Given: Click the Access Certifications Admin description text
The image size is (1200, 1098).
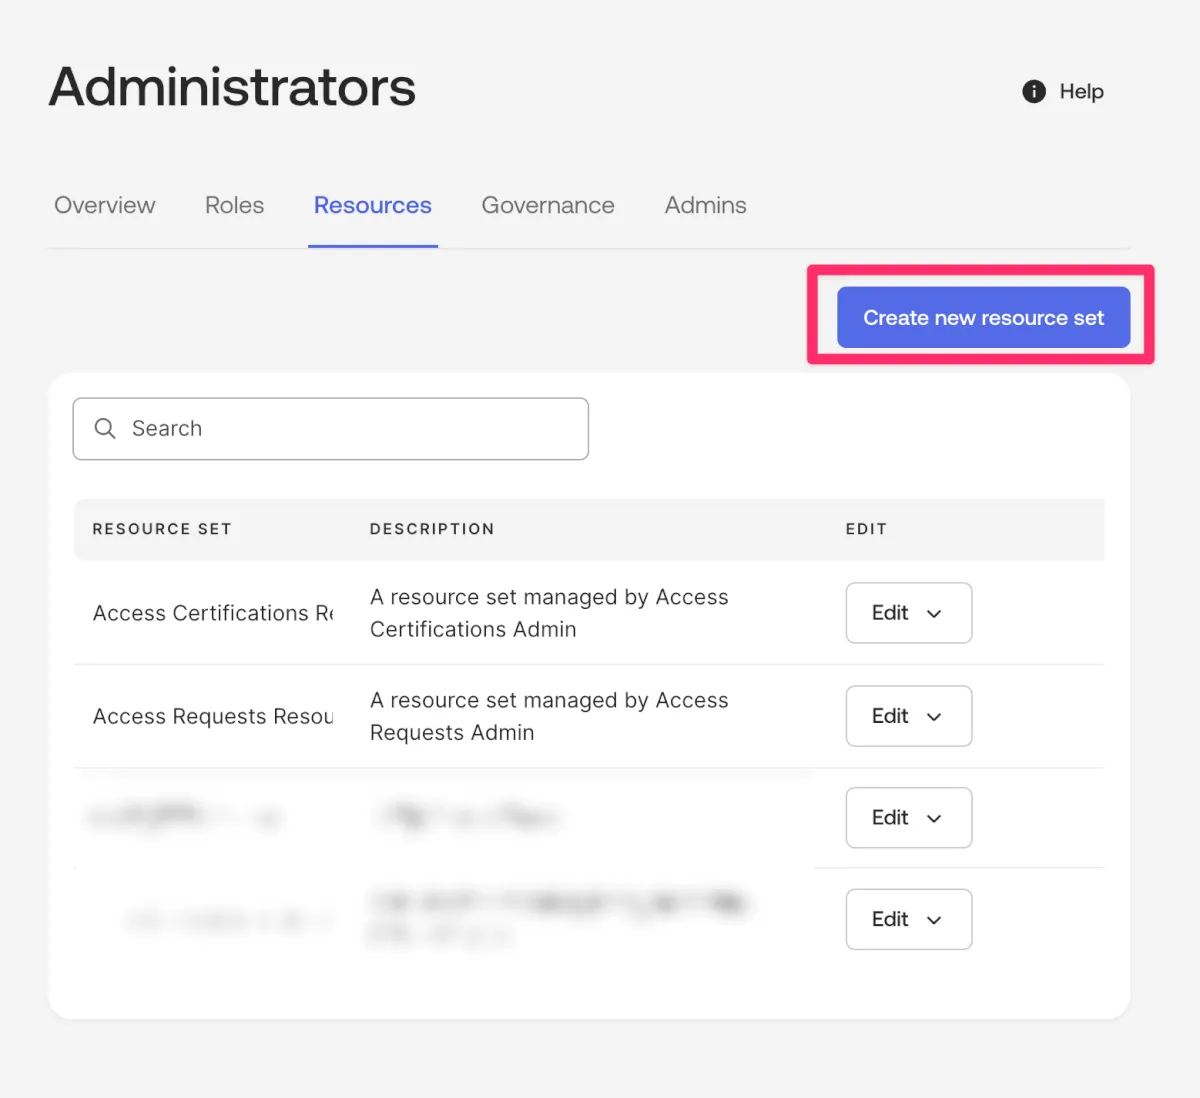Looking at the screenshot, I should 549,613.
